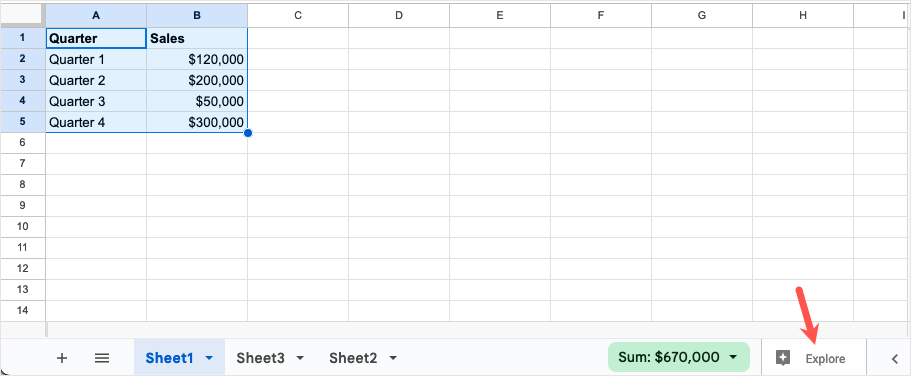Viewport: 911px width, 376px height.
Task: Click the horizontal scrollbar track
Action: point(478,330)
